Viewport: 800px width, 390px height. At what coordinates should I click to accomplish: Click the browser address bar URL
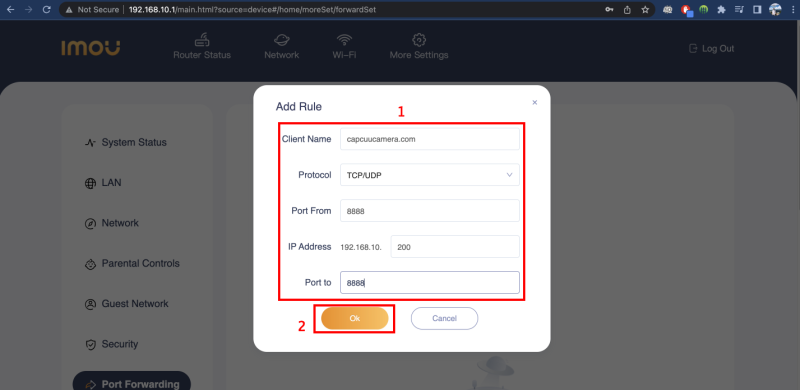253,9
